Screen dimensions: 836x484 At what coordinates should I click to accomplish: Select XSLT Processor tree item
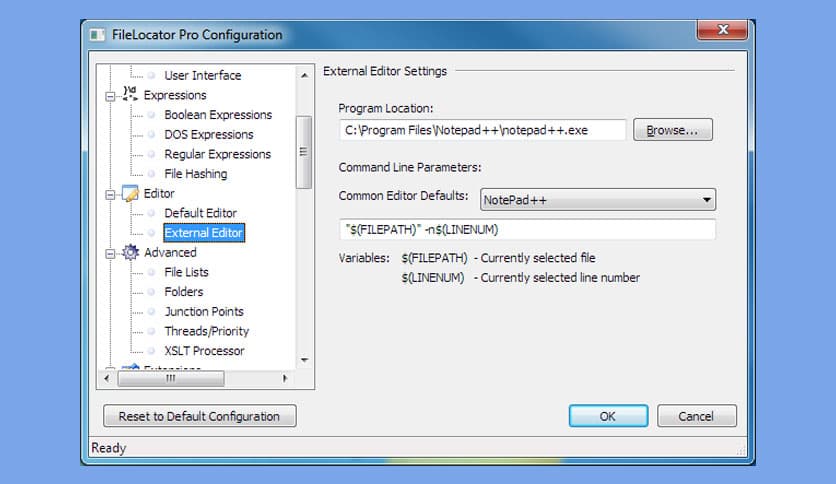click(x=204, y=351)
